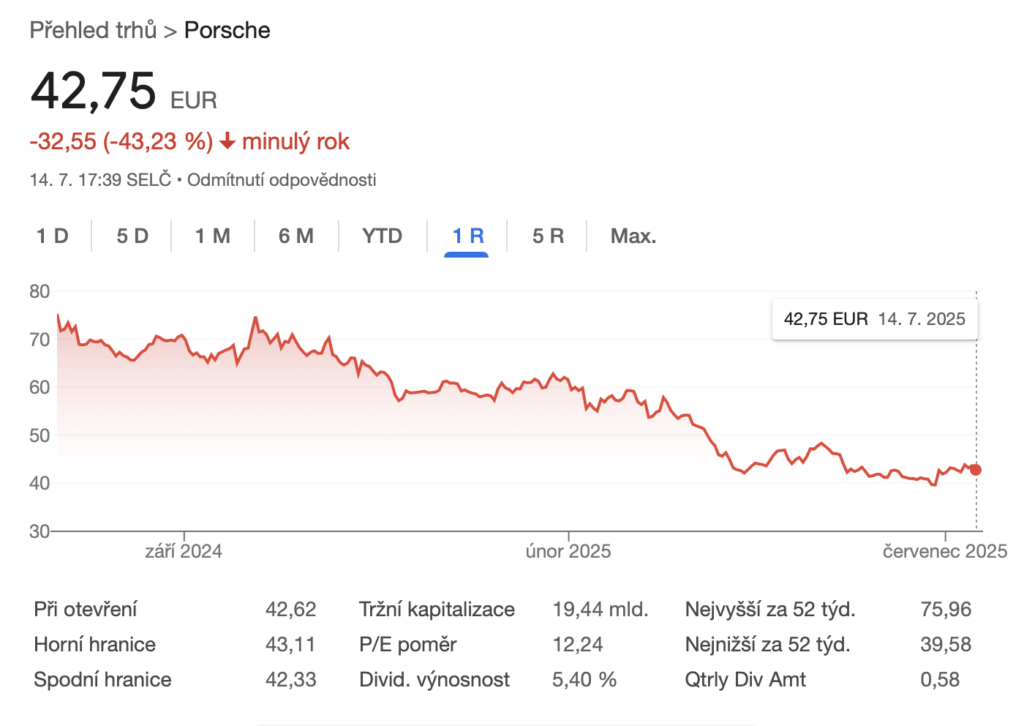Select the YTD range tab

point(382,236)
